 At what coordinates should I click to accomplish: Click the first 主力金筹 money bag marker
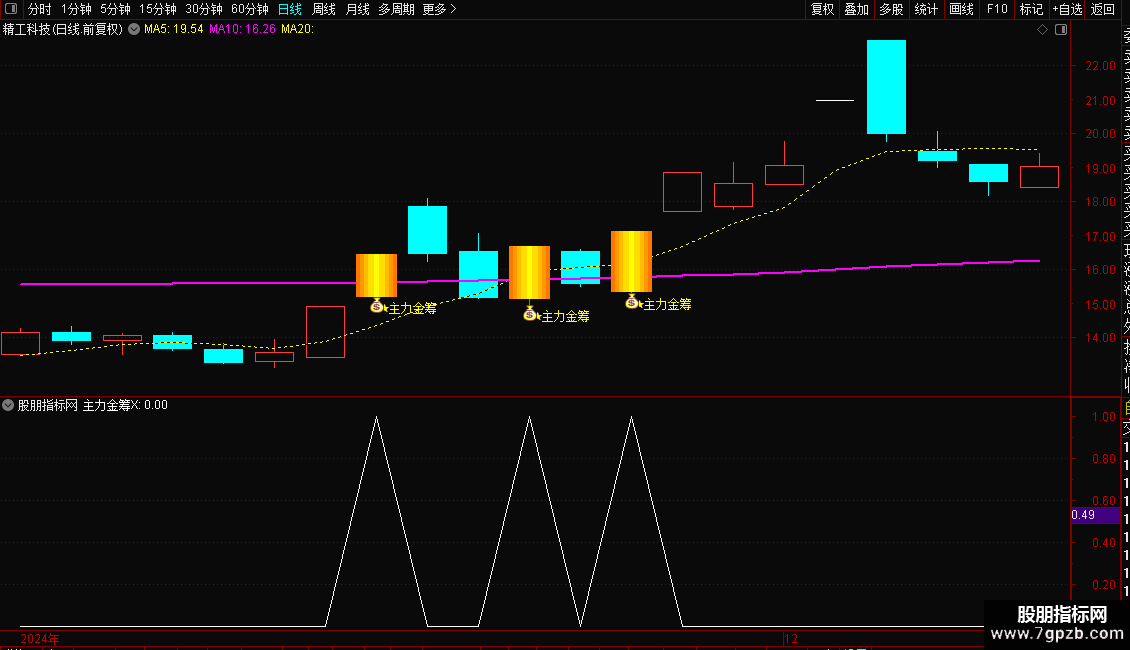coord(376,306)
